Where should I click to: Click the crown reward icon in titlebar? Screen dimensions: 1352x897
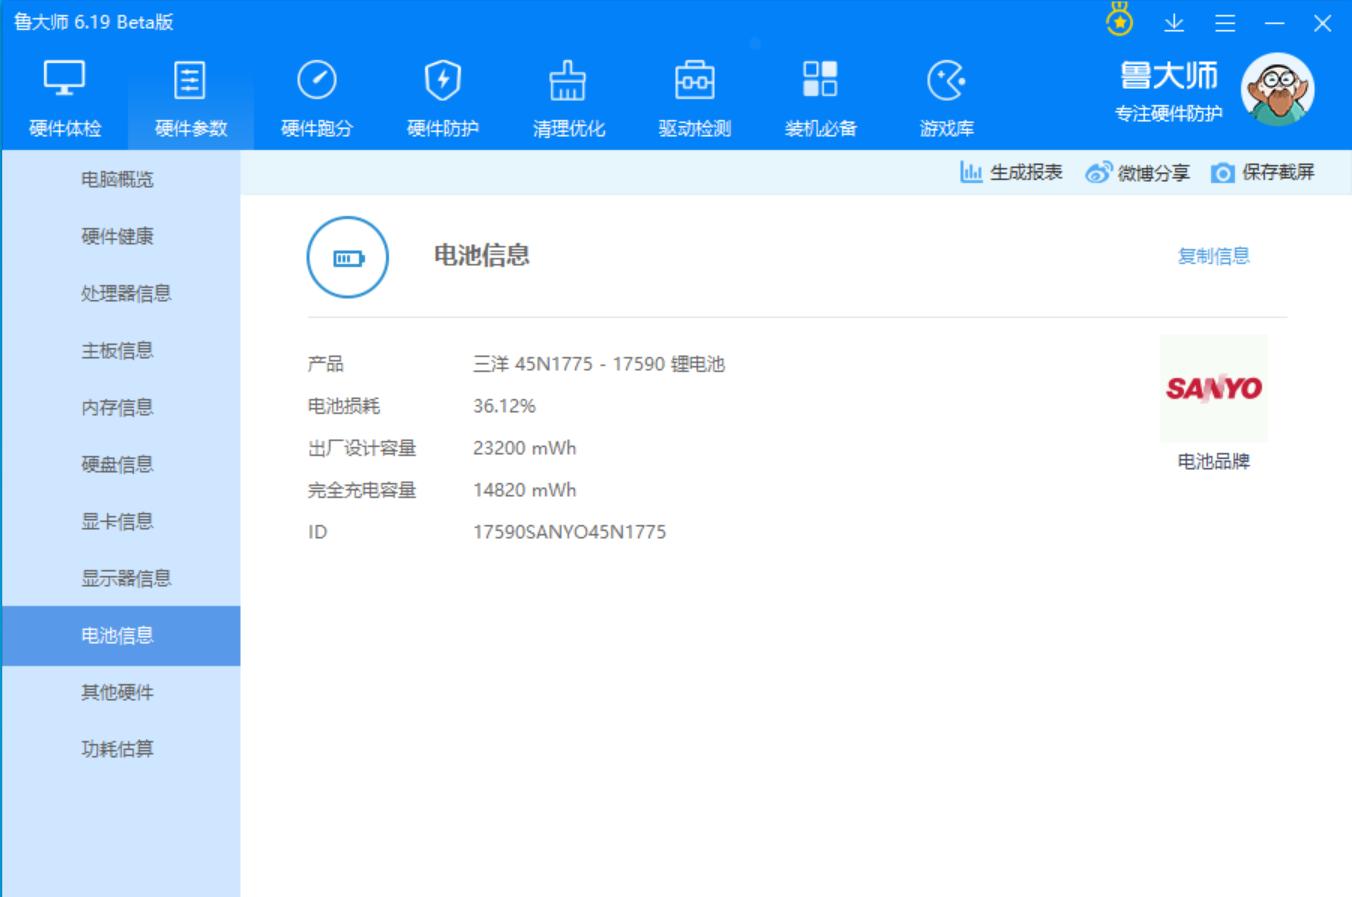[1120, 19]
